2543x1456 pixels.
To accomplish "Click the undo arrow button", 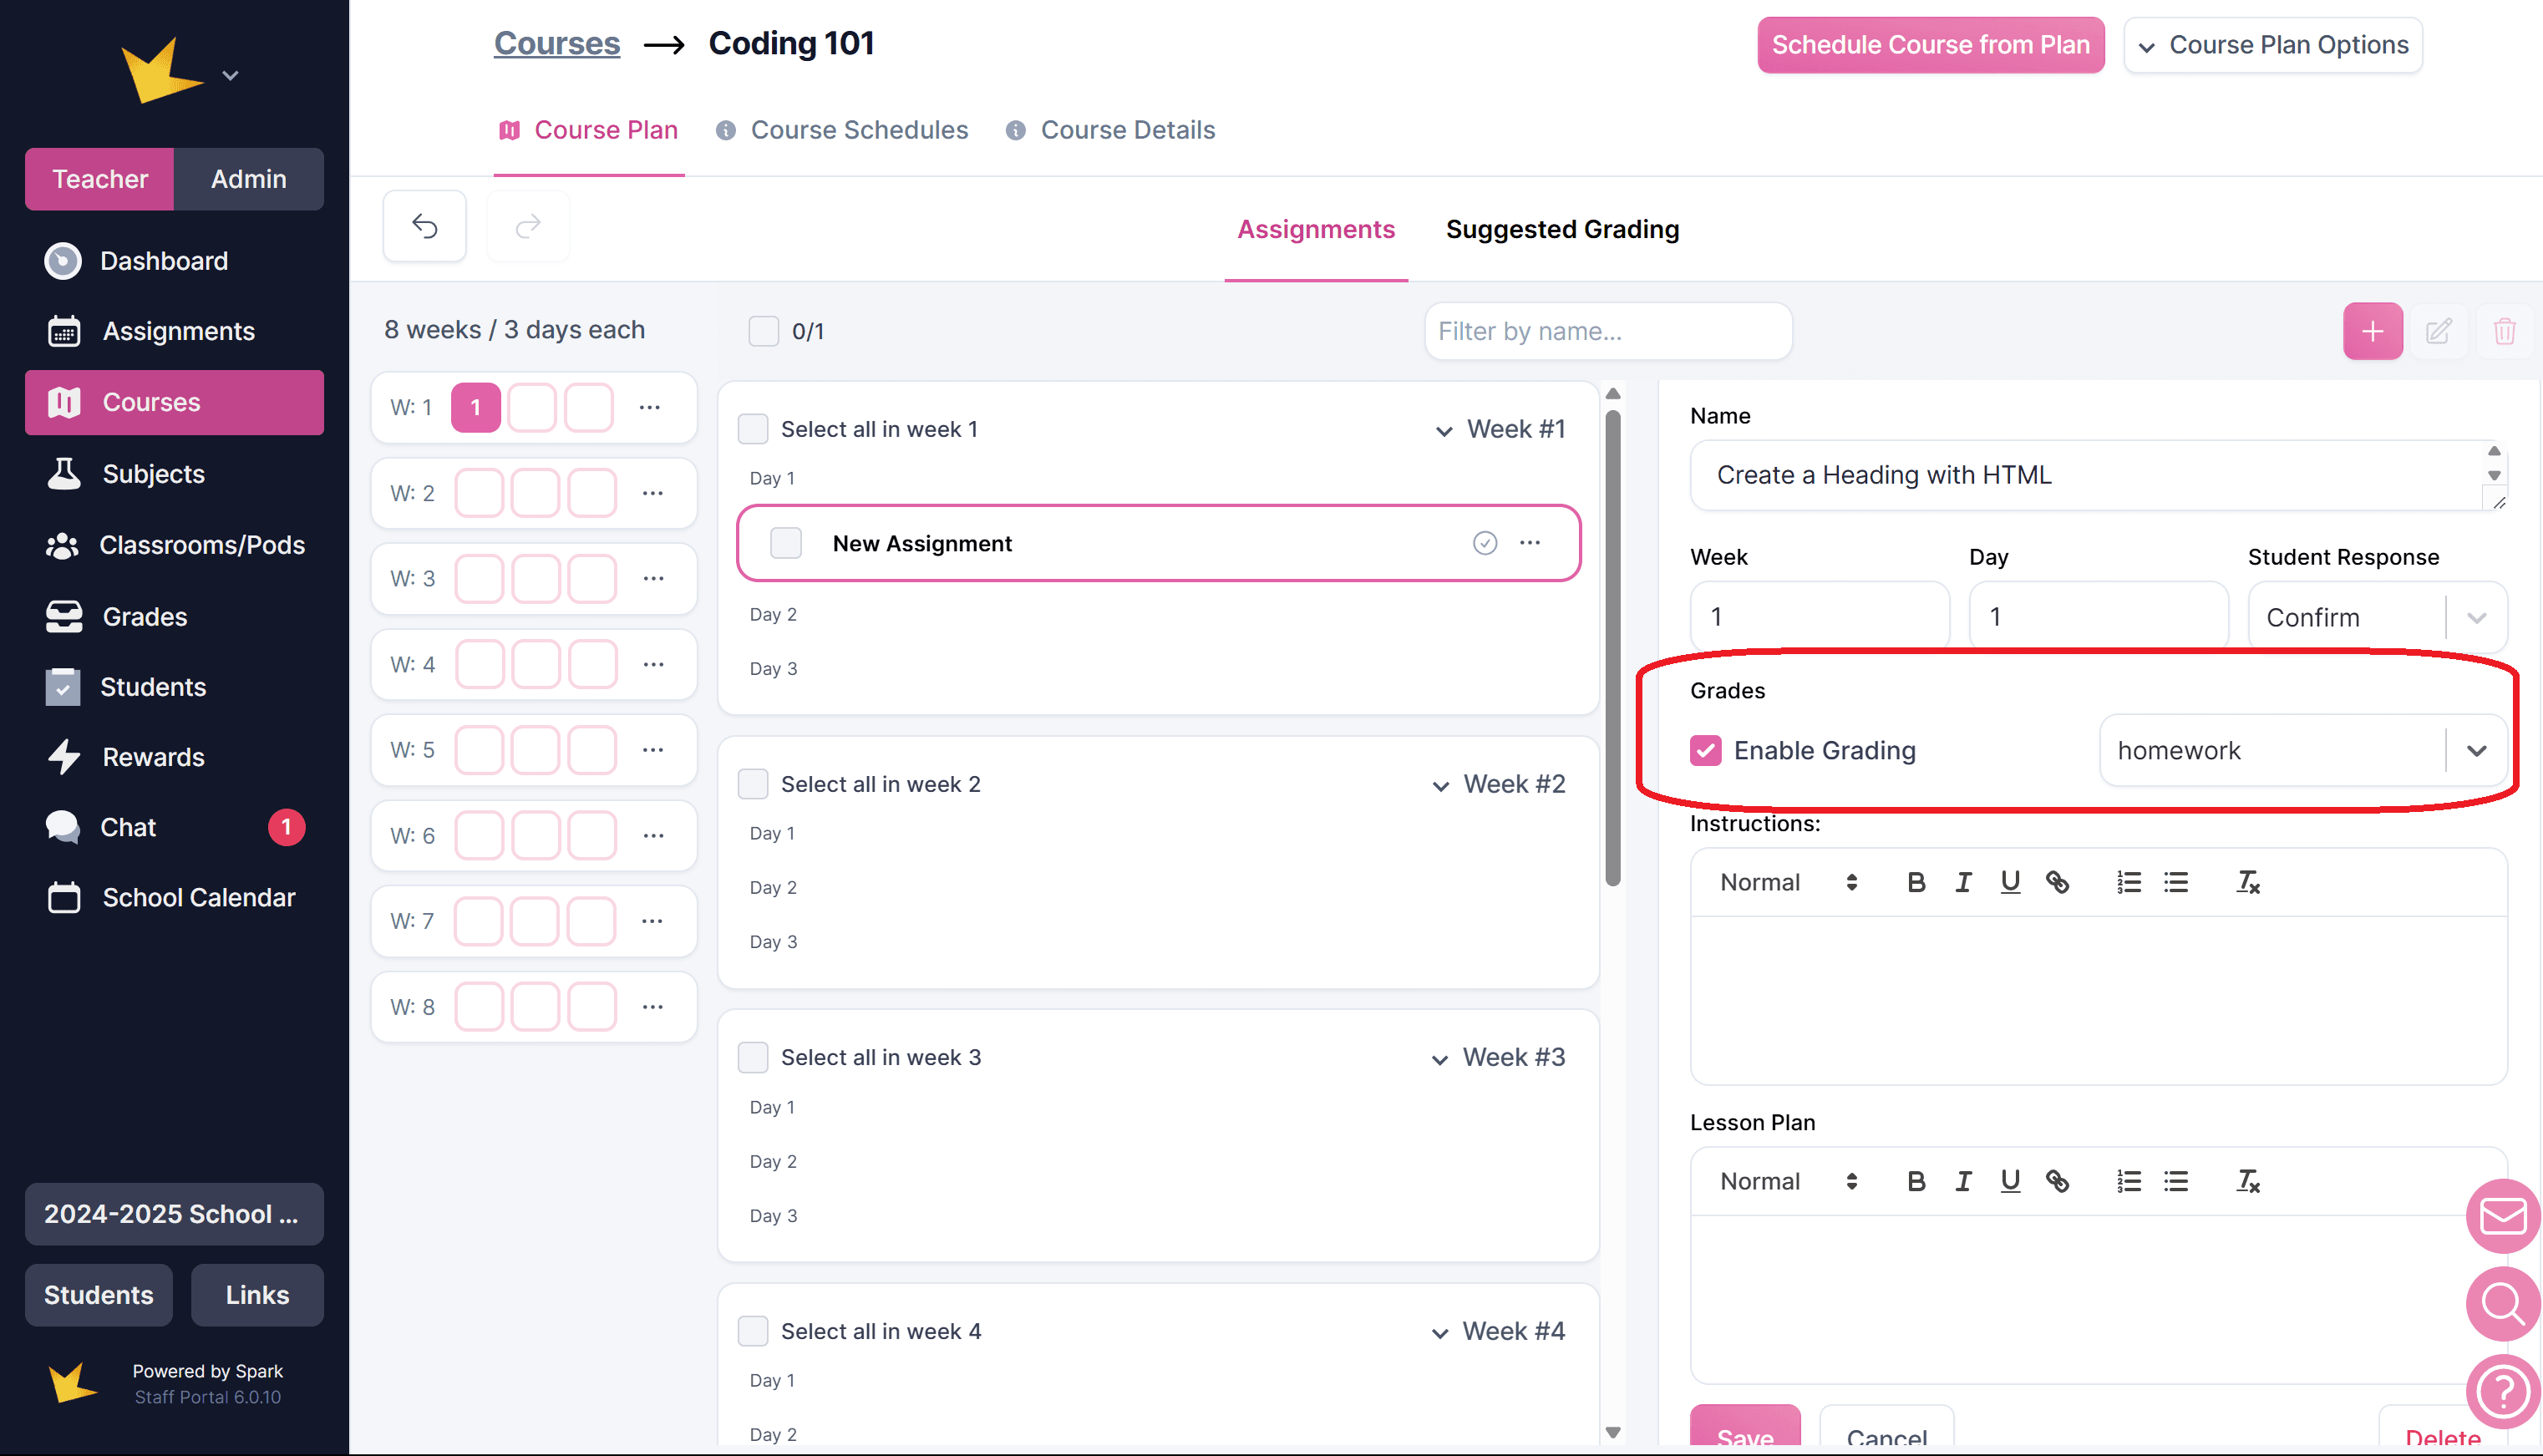I will click(x=424, y=227).
